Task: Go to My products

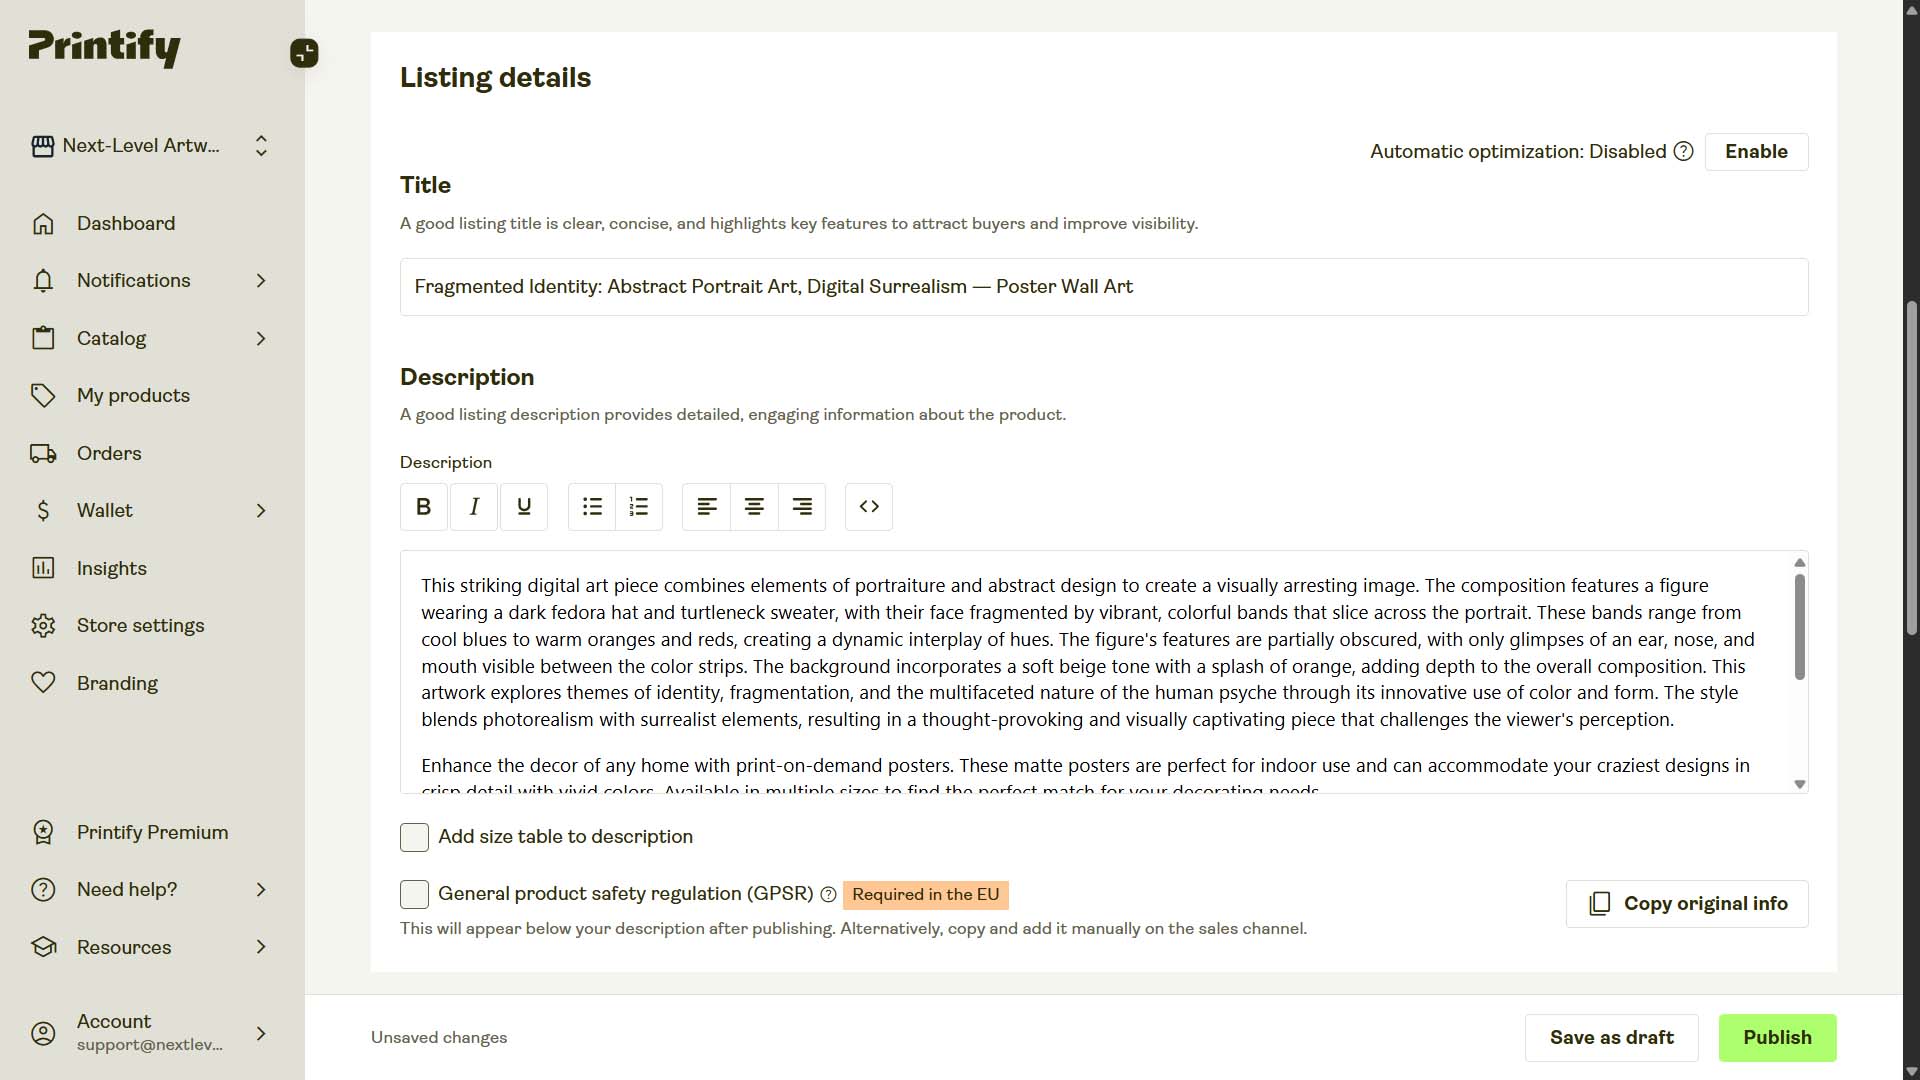Action: pos(133,395)
